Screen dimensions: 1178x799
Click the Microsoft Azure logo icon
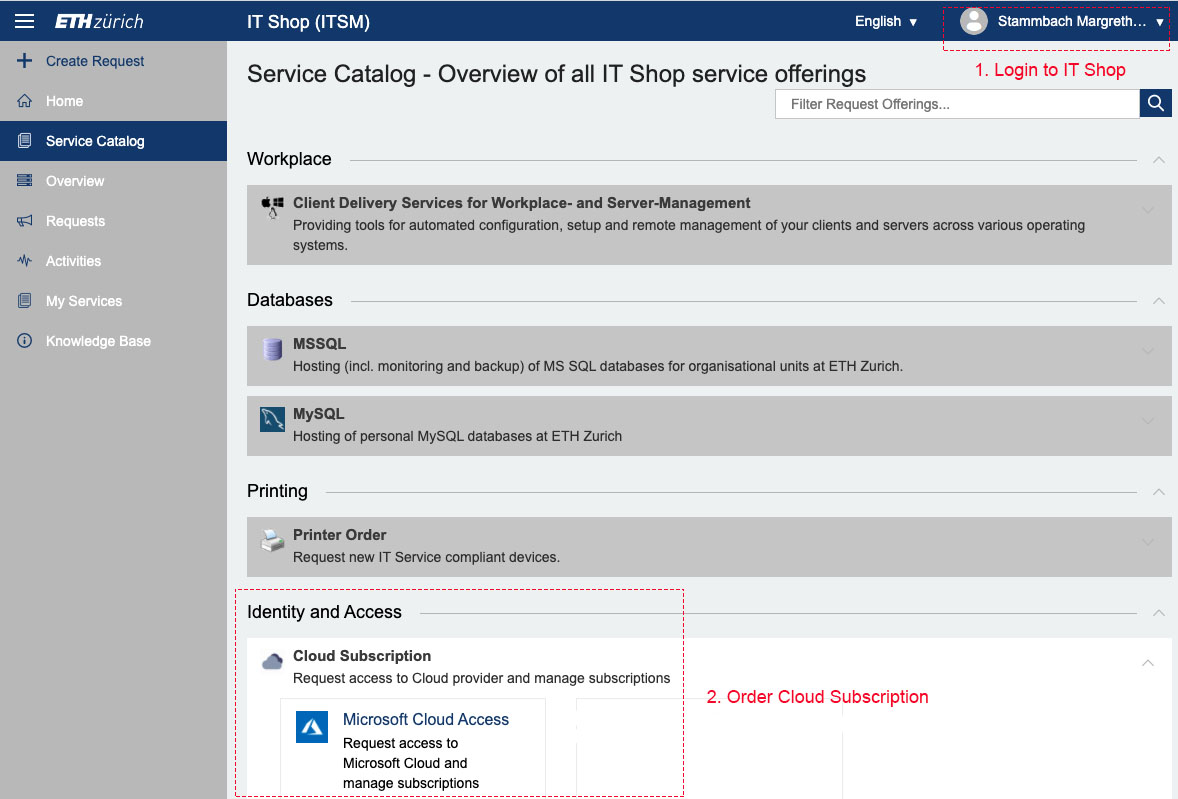[312, 727]
